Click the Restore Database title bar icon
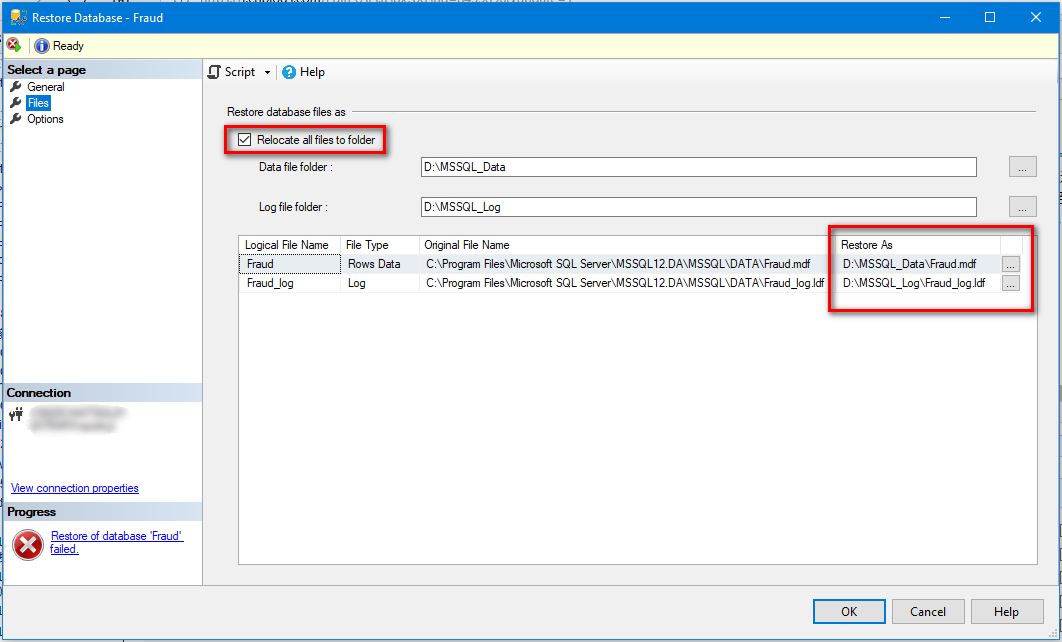1062x642 pixels. click(x=17, y=17)
